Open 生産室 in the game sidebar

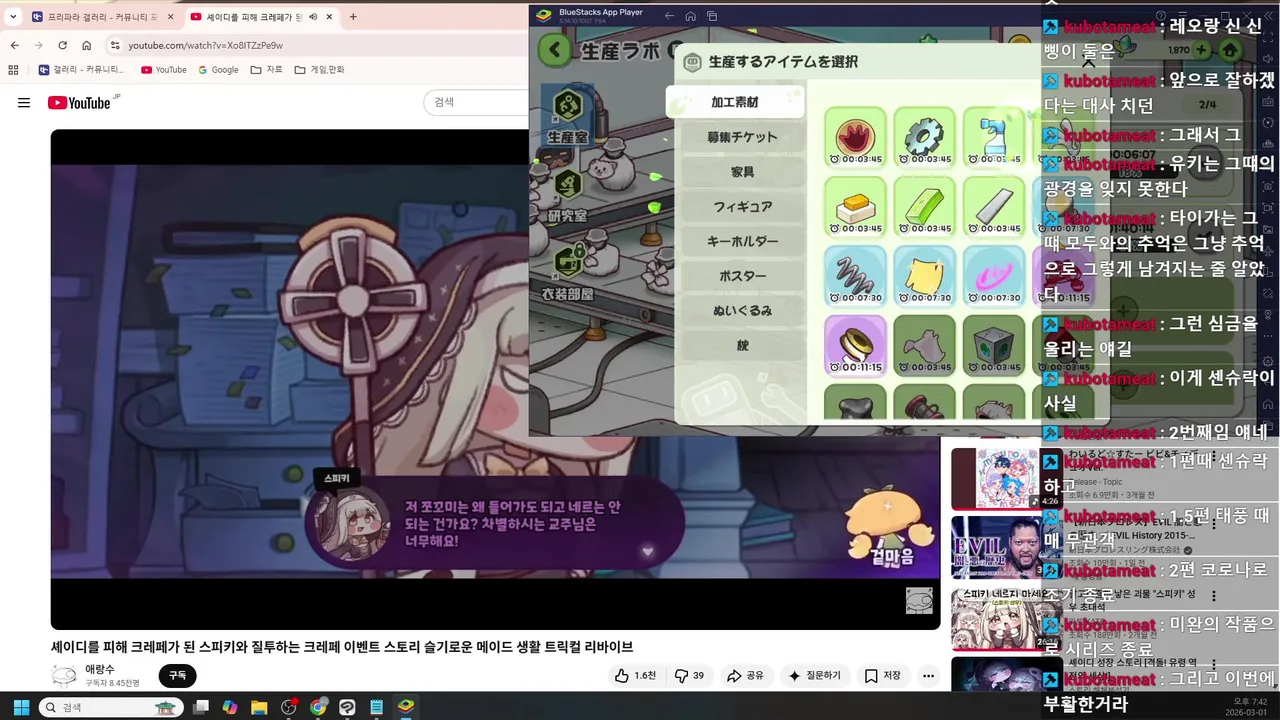point(568,114)
